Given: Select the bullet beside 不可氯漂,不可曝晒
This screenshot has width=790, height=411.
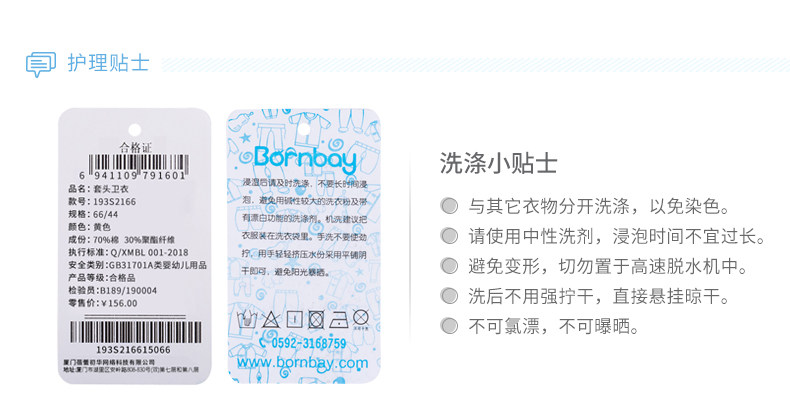Looking at the screenshot, I should pyautogui.click(x=449, y=326).
